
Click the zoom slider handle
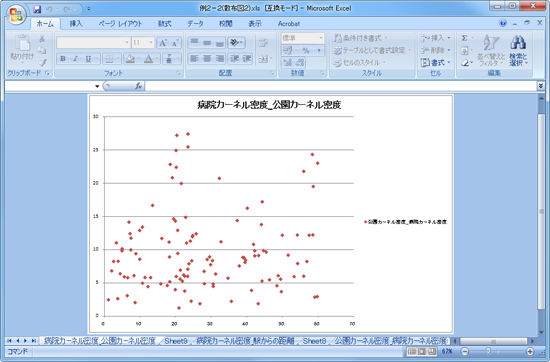[x=488, y=351]
